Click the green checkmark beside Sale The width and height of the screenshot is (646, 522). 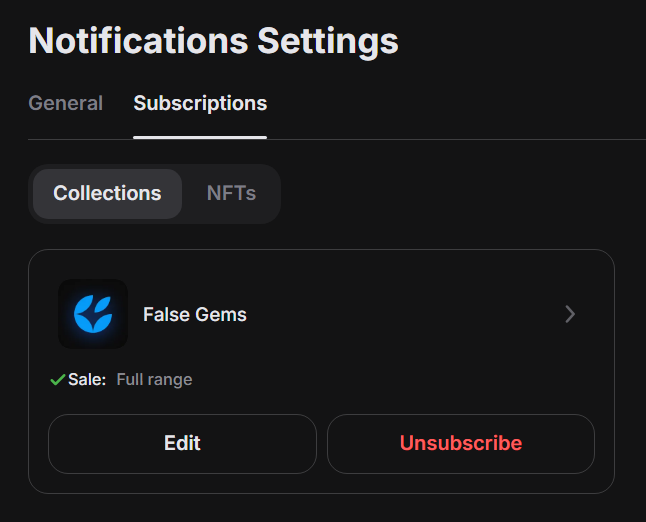tap(57, 380)
